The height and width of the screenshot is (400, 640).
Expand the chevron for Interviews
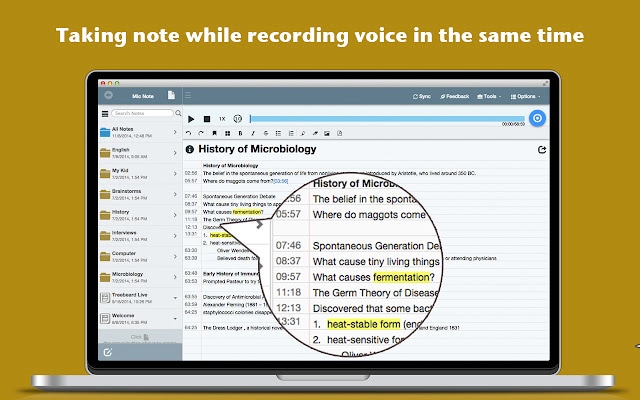pos(175,236)
